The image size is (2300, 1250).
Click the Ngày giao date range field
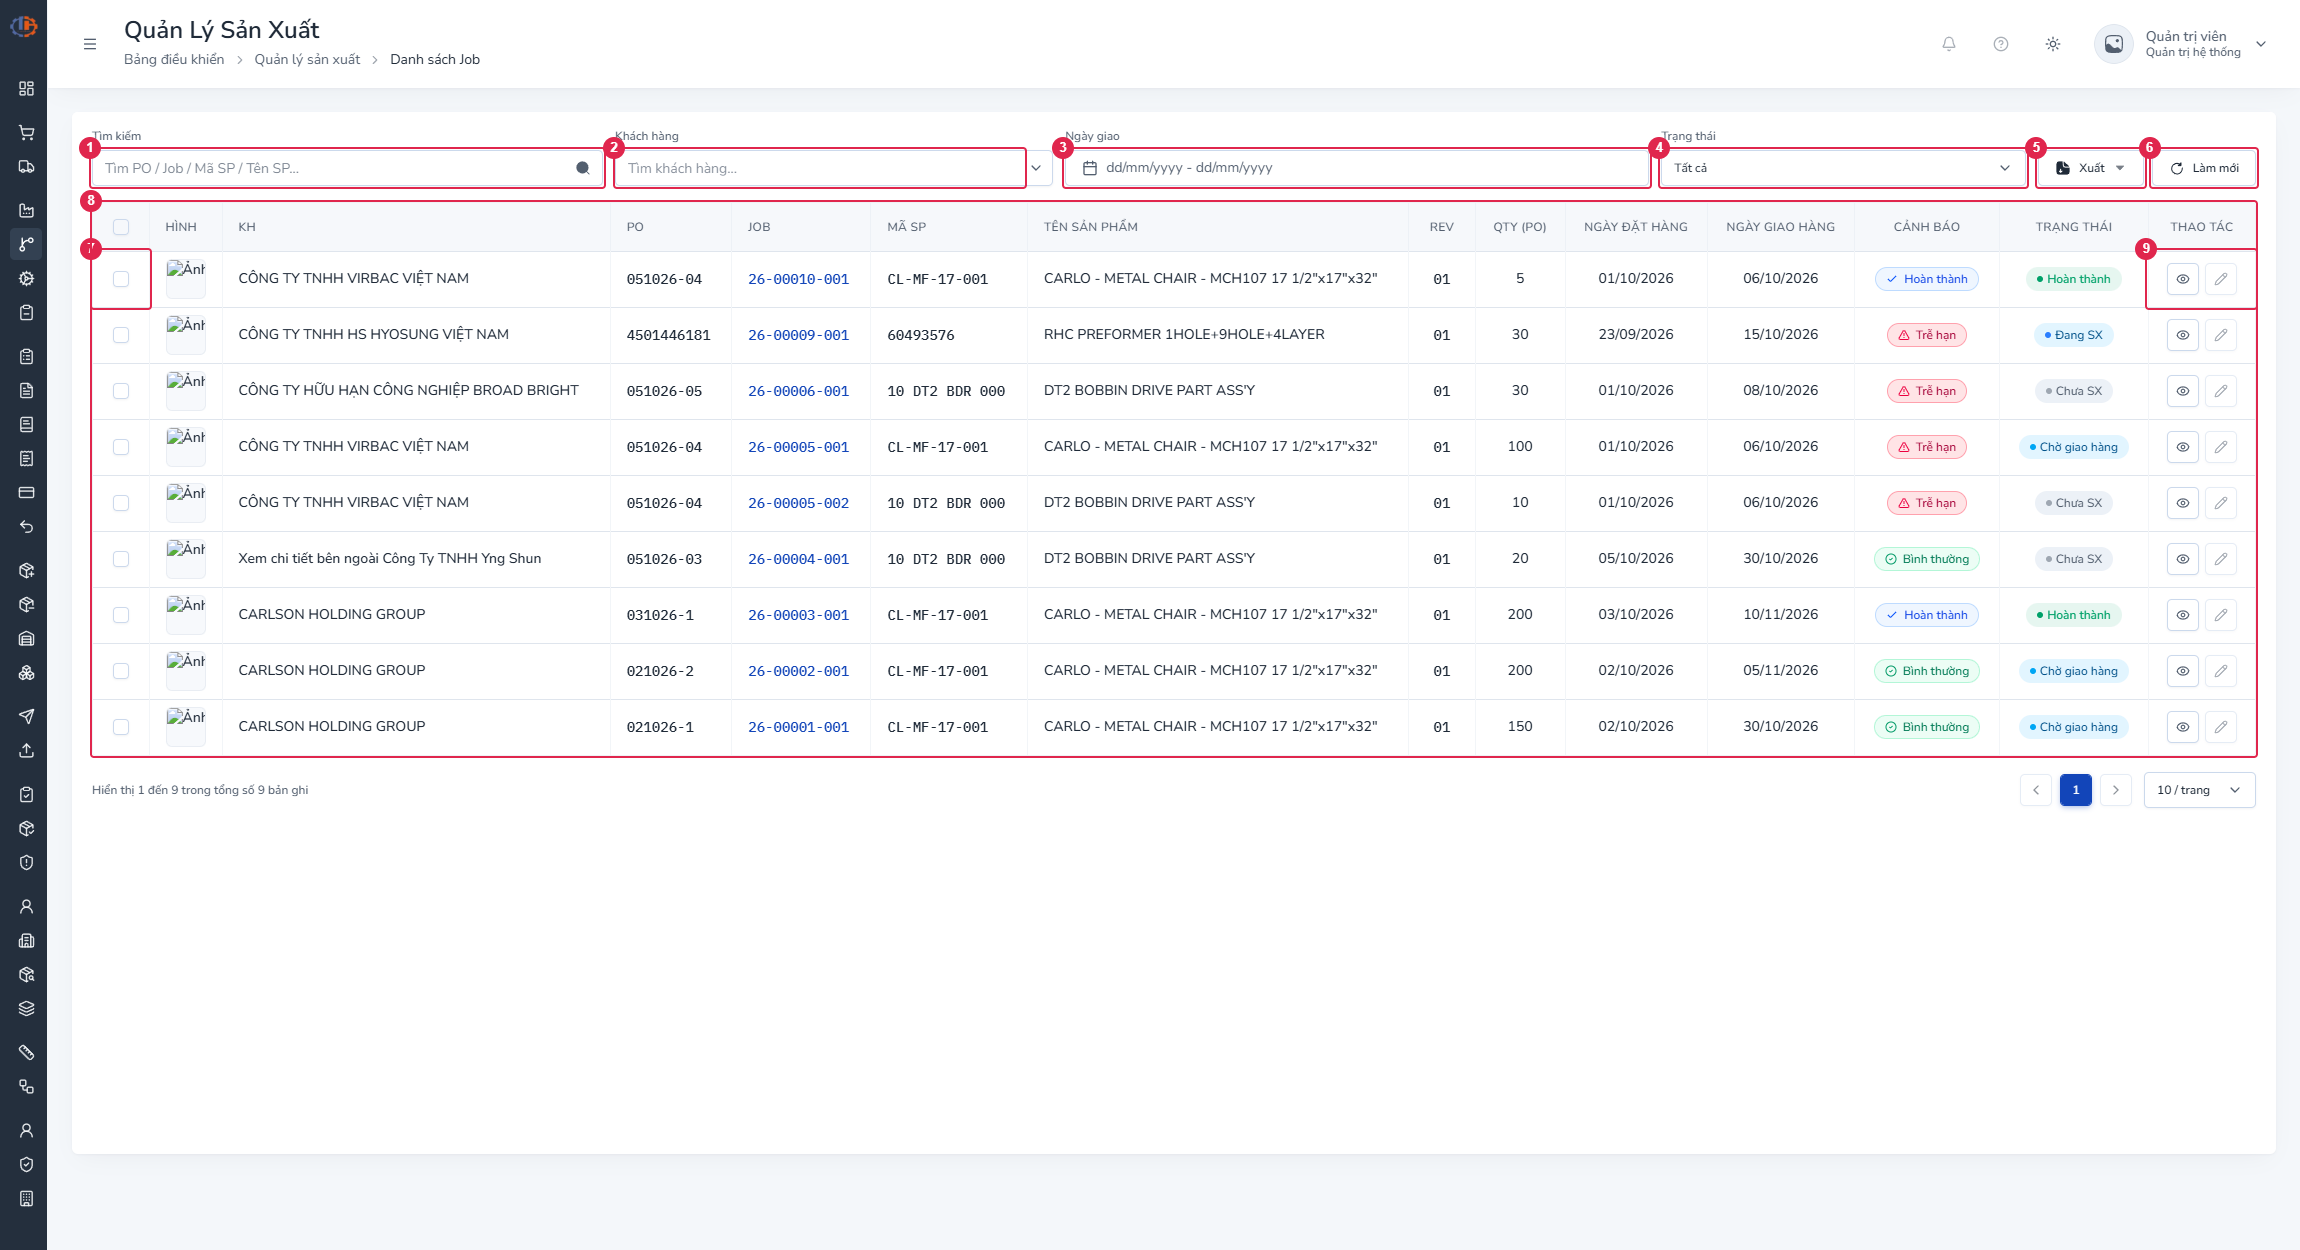(x=1356, y=168)
